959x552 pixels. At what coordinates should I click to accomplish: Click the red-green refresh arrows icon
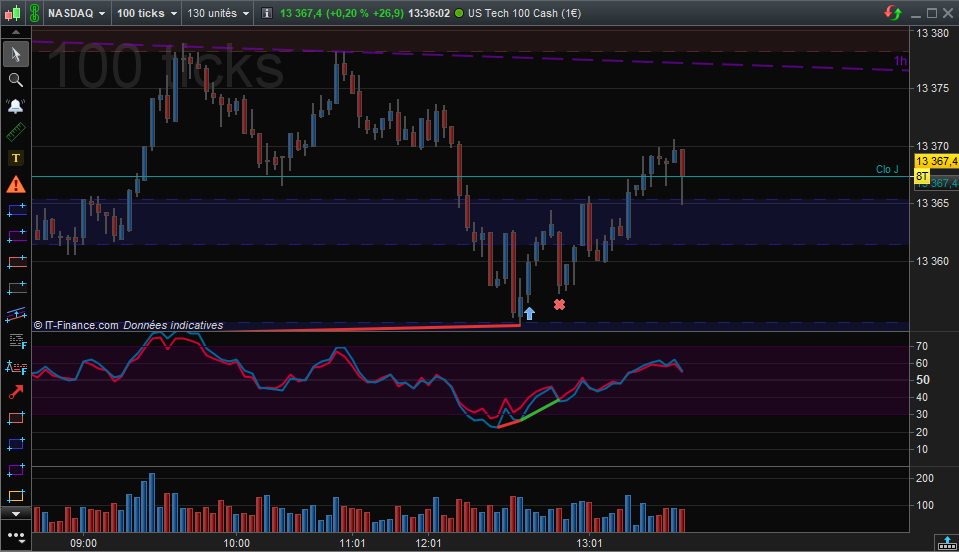[x=892, y=13]
